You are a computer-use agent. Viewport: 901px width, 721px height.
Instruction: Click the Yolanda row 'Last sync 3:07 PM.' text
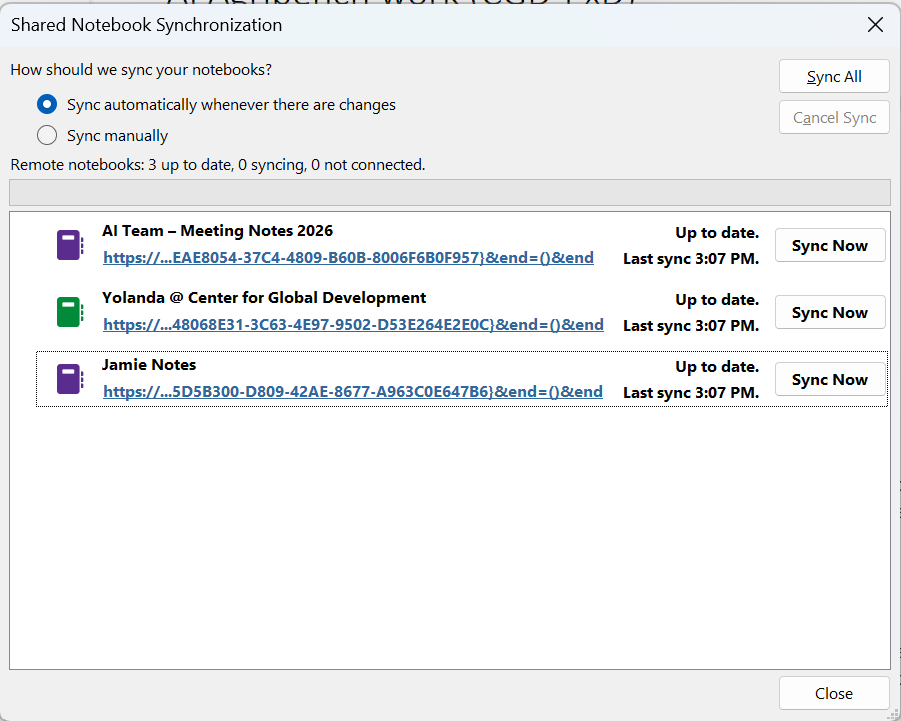coord(691,326)
